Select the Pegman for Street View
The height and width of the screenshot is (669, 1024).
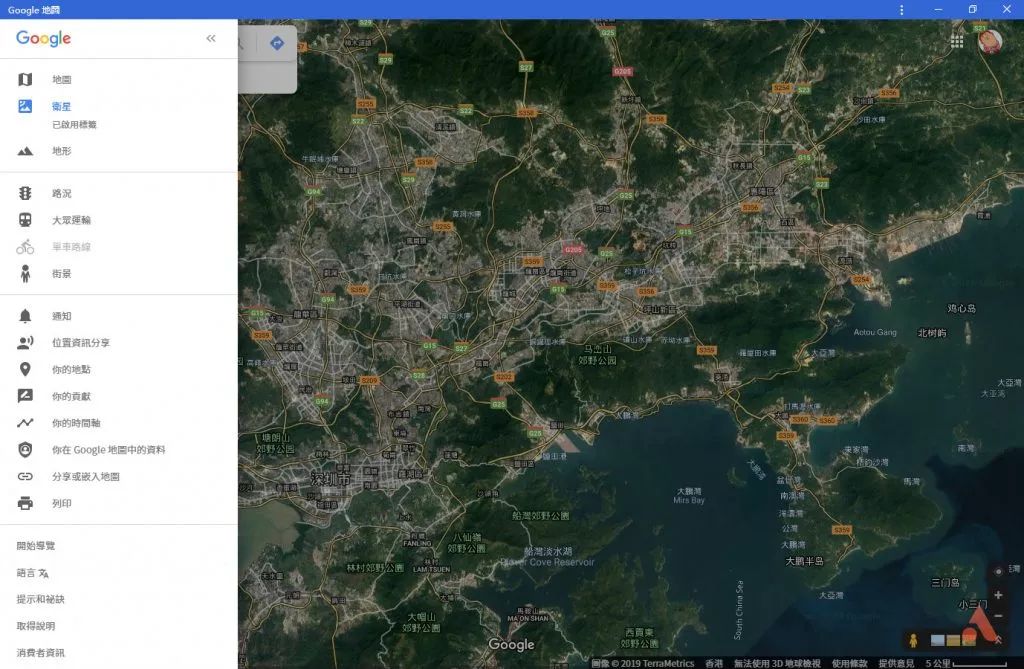(913, 639)
